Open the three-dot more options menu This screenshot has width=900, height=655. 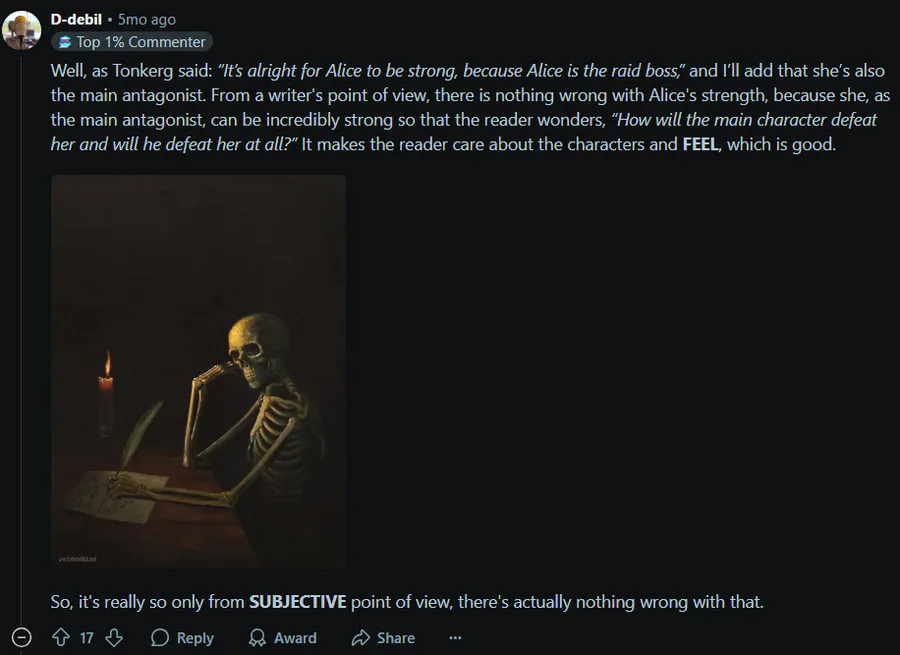pyautogui.click(x=455, y=637)
